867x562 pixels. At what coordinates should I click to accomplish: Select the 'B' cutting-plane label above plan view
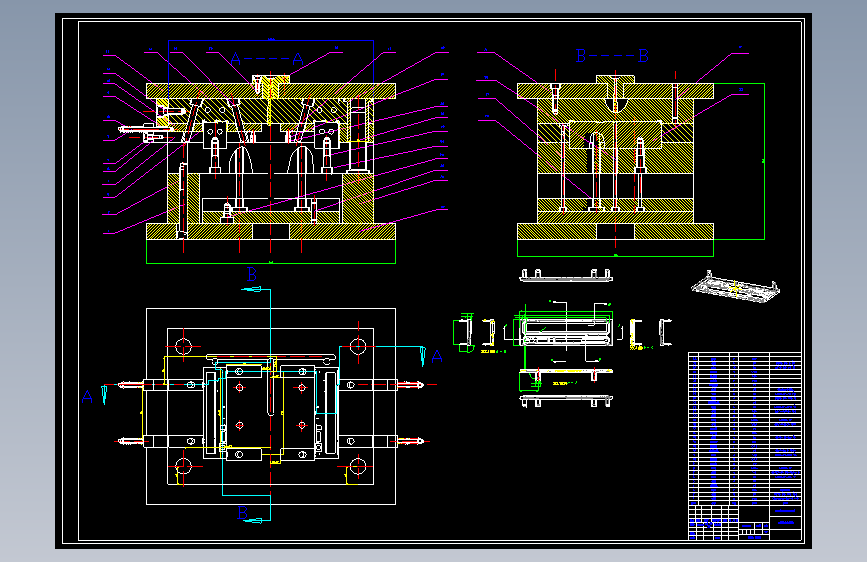252,274
